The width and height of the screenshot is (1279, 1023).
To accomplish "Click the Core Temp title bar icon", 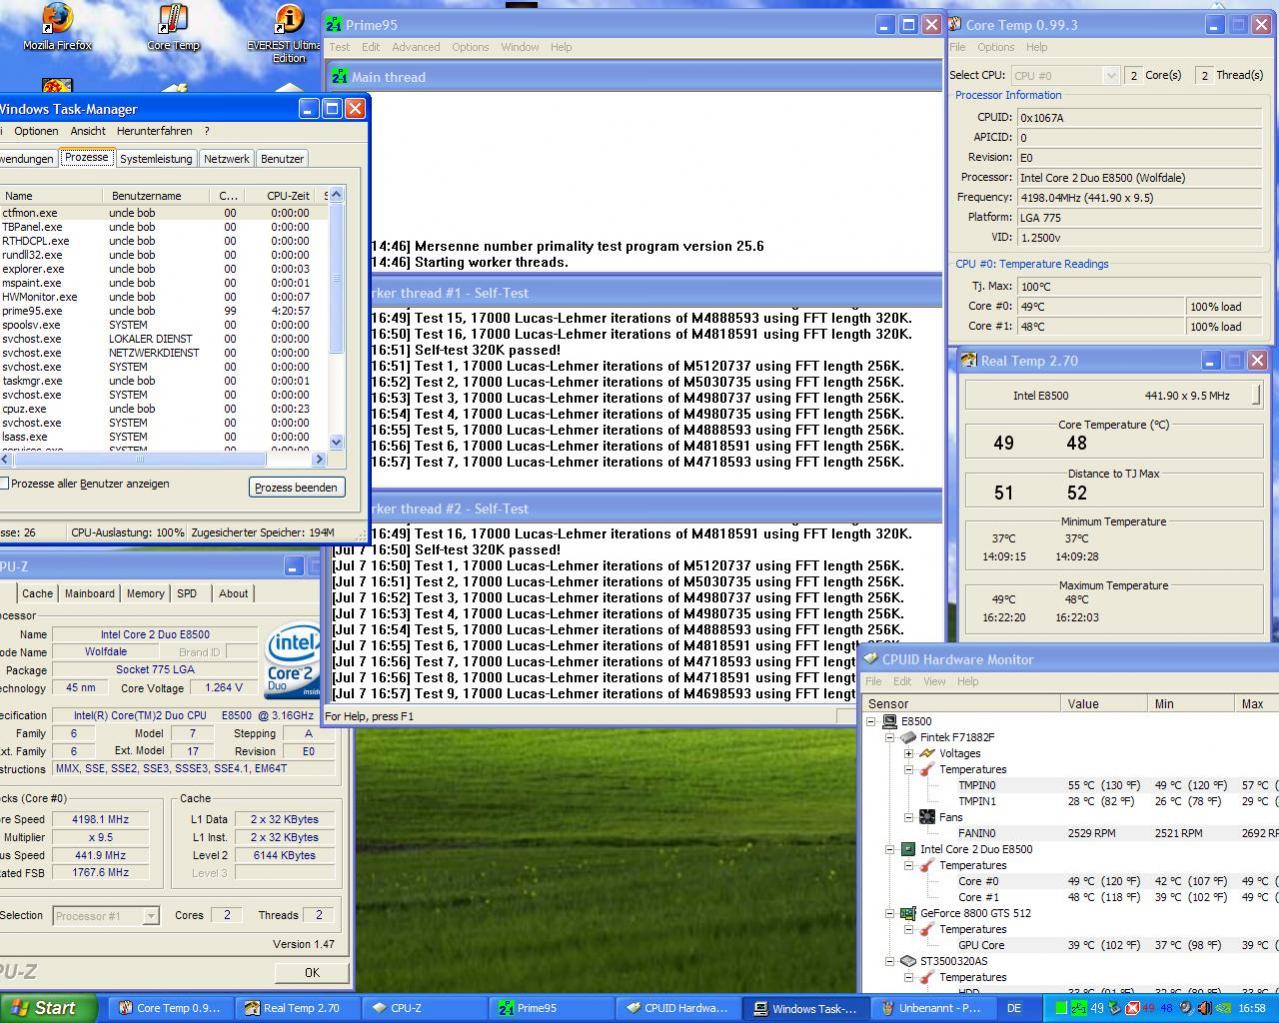I will coord(954,24).
